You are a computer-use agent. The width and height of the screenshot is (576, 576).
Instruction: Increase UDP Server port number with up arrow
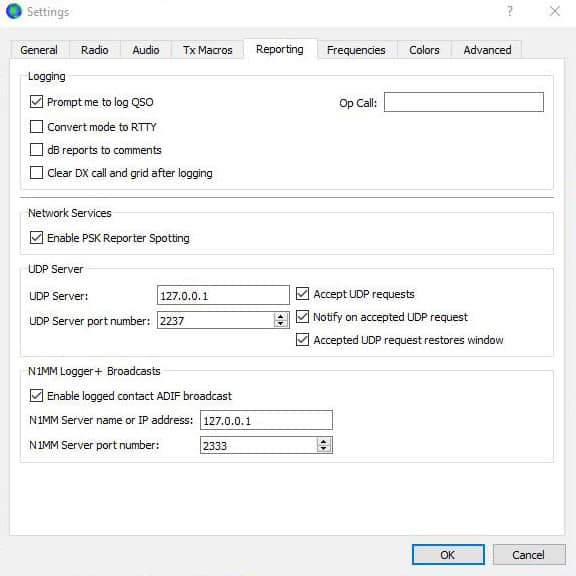[x=281, y=316]
